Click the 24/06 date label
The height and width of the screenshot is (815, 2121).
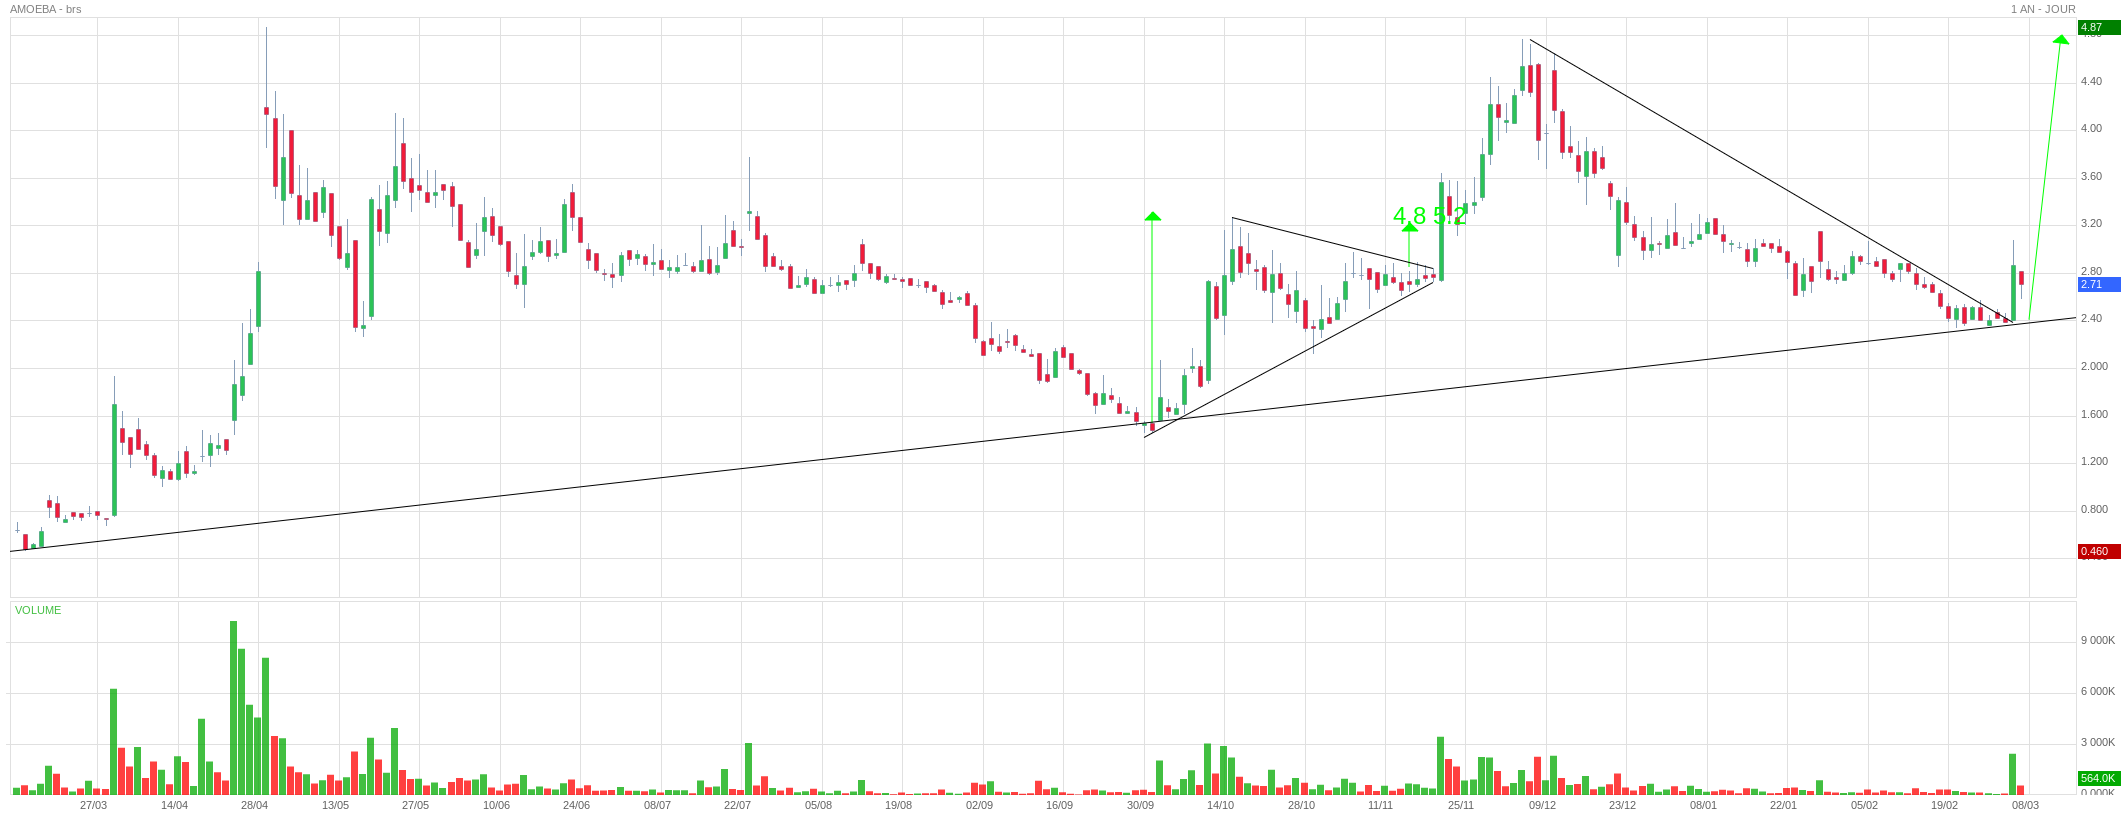coord(576,805)
